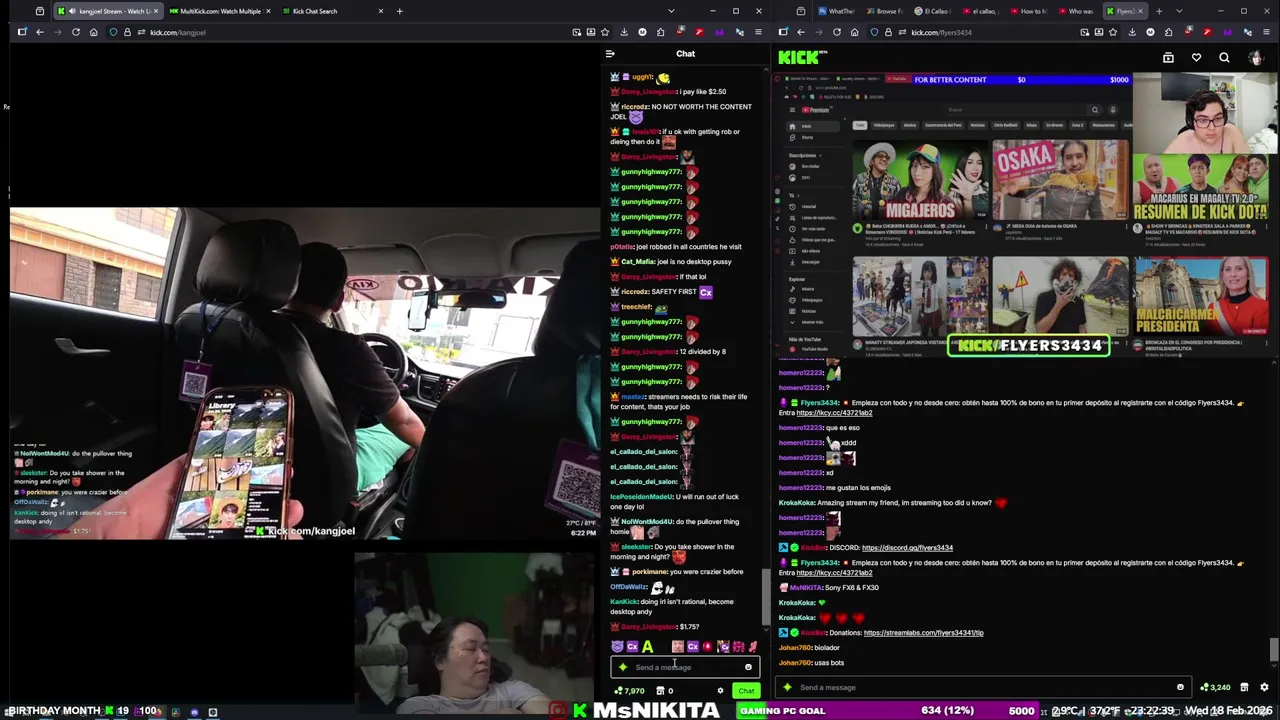Close the Kick Chat Search tab
1280x720 pixels.
380,11
